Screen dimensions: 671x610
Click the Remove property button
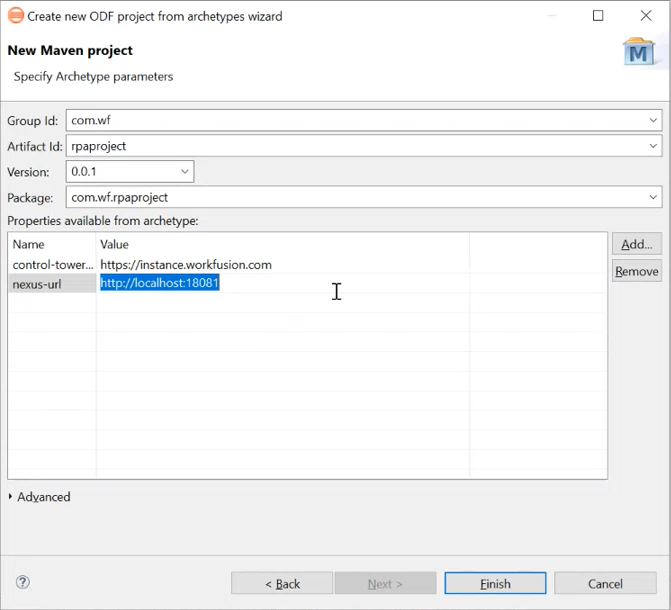(x=637, y=271)
